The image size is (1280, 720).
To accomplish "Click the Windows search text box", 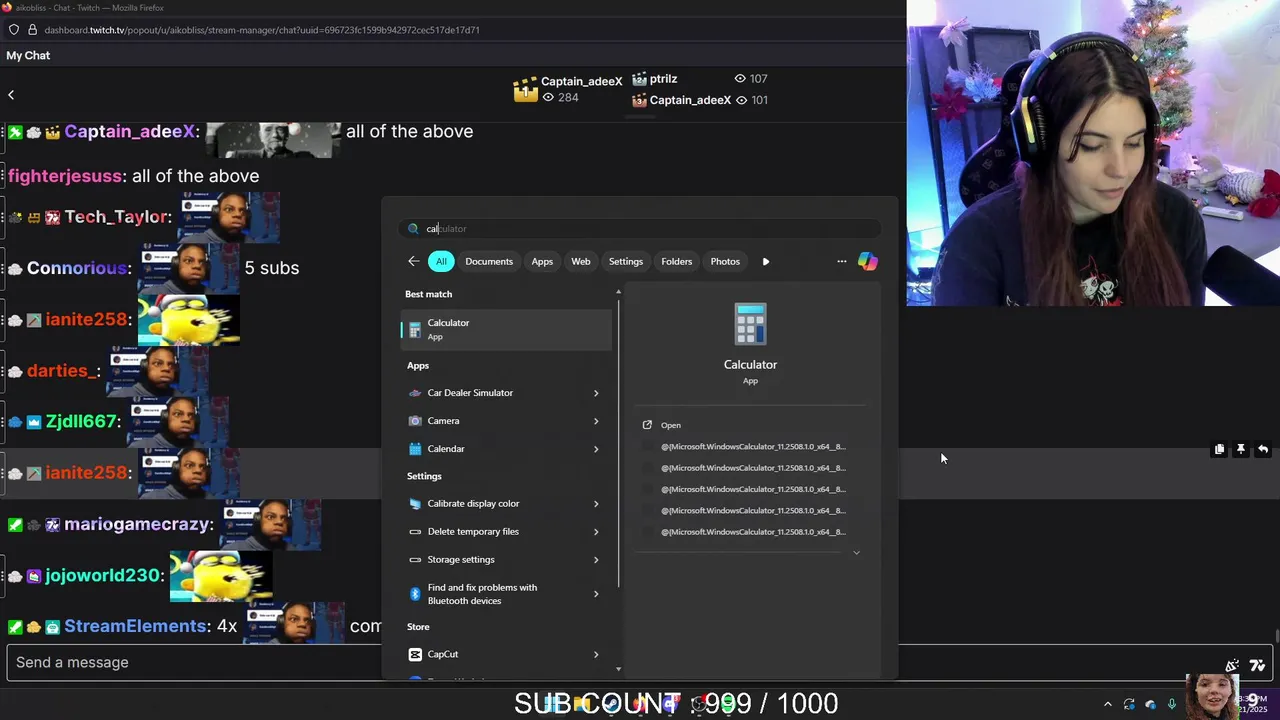I will [640, 229].
